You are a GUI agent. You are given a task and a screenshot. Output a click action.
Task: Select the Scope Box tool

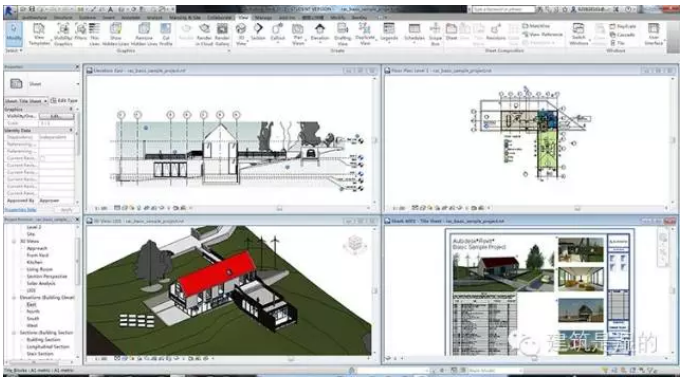coord(435,34)
